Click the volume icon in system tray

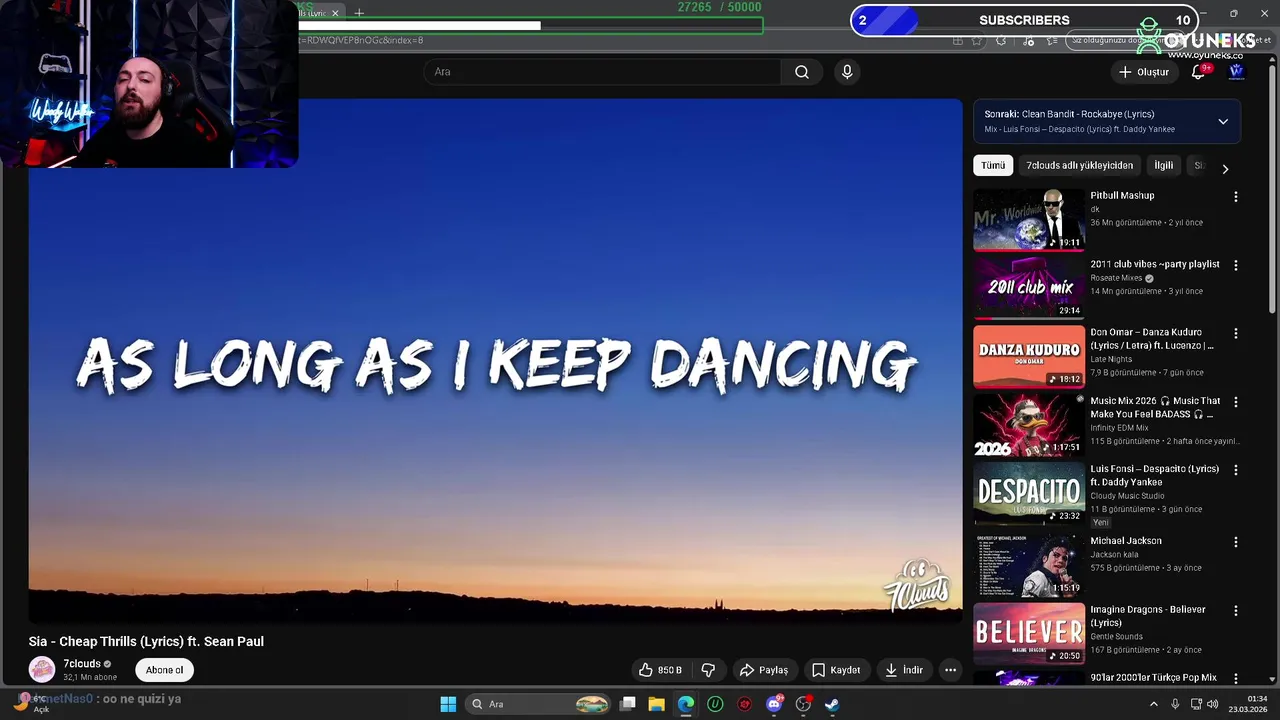click(x=1213, y=704)
